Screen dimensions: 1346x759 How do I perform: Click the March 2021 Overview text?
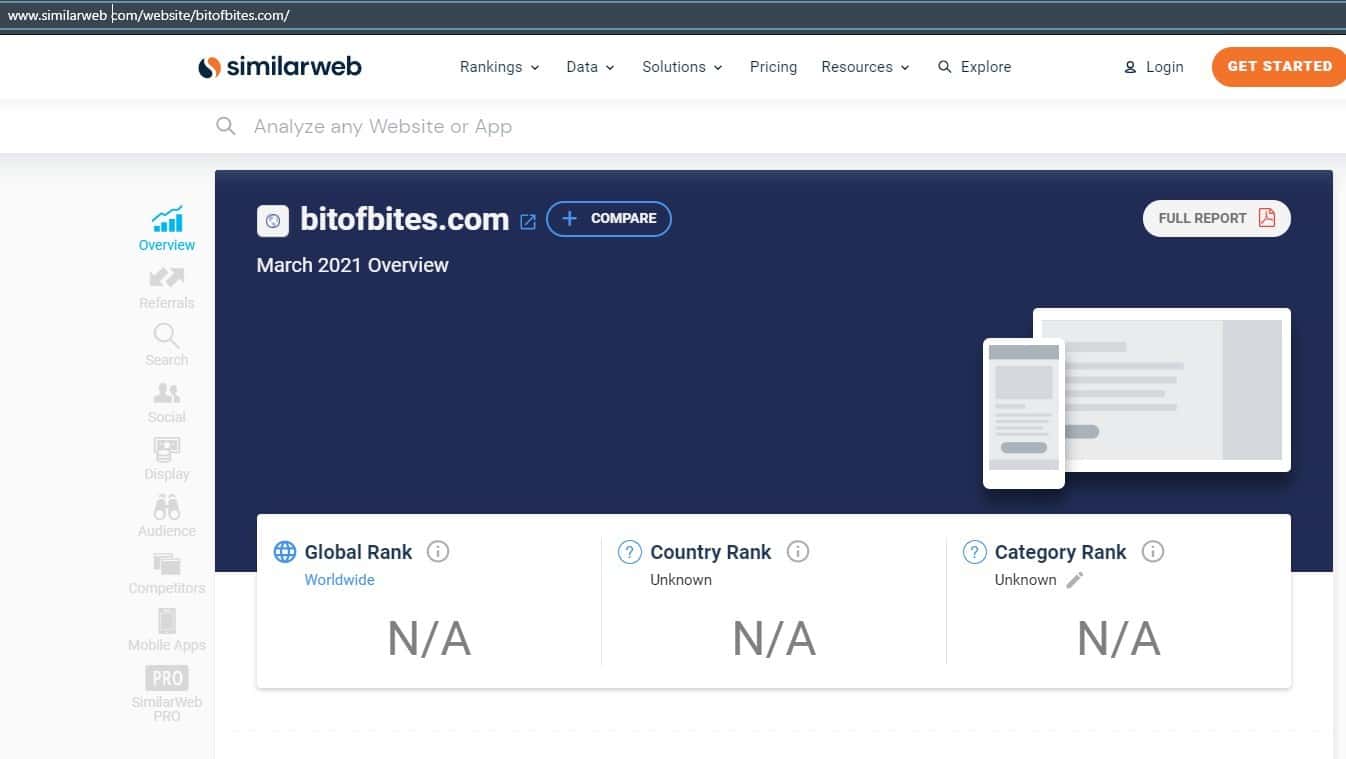[353, 266]
